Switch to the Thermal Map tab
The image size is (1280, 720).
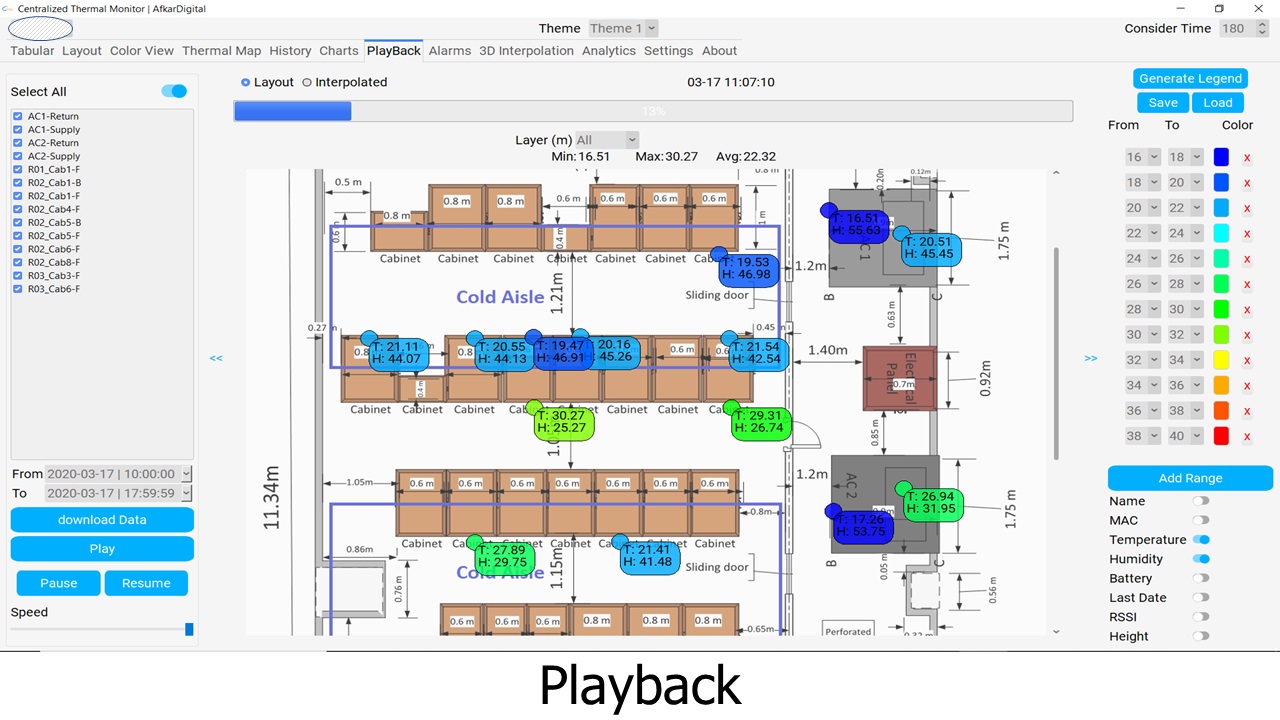(x=221, y=51)
